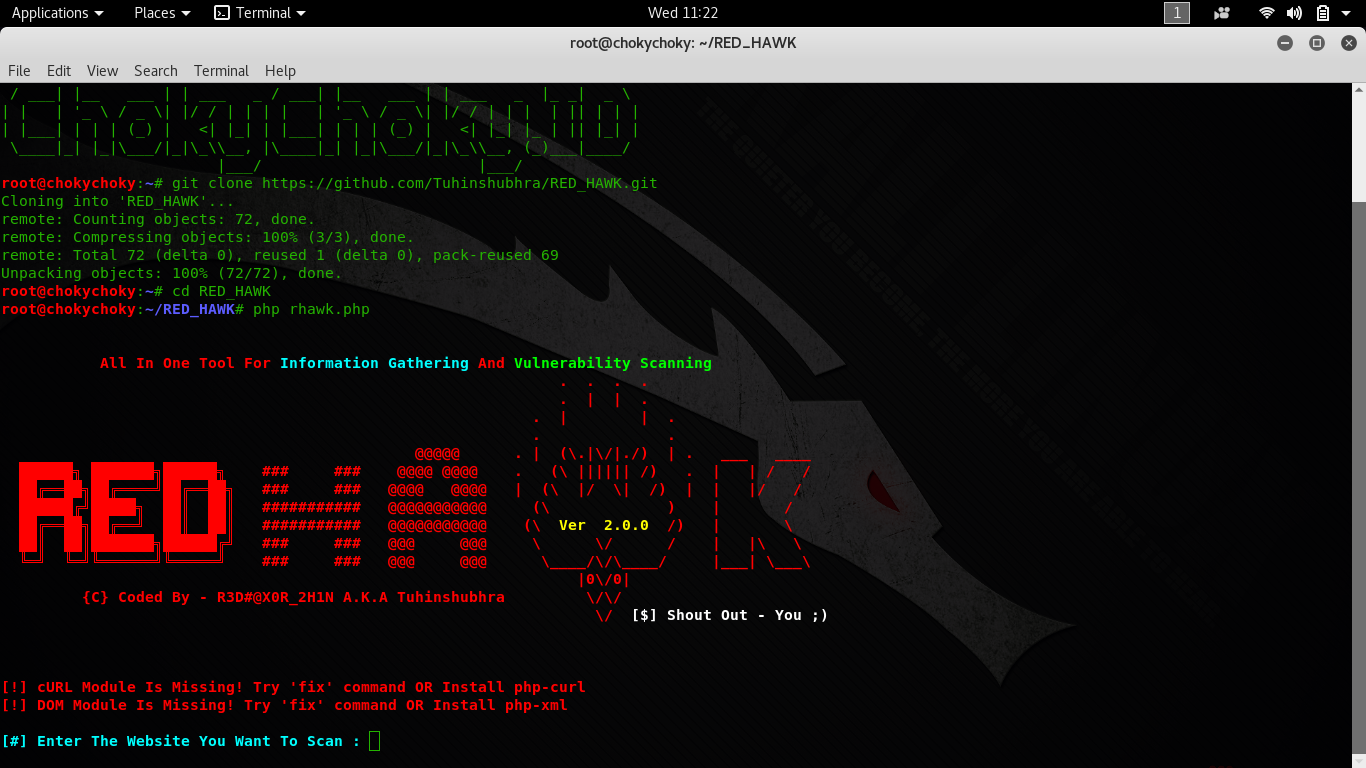This screenshot has width=1366, height=768.
Task: Open the File menu
Action: (19, 71)
